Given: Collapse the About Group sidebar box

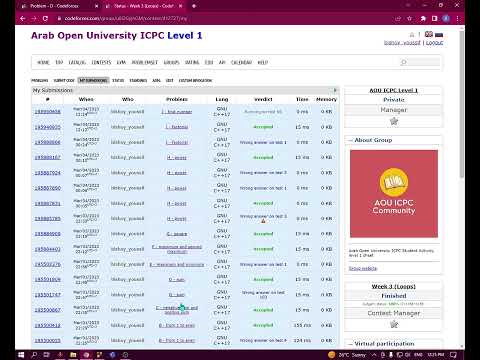Looking at the screenshot, I should 350,140.
